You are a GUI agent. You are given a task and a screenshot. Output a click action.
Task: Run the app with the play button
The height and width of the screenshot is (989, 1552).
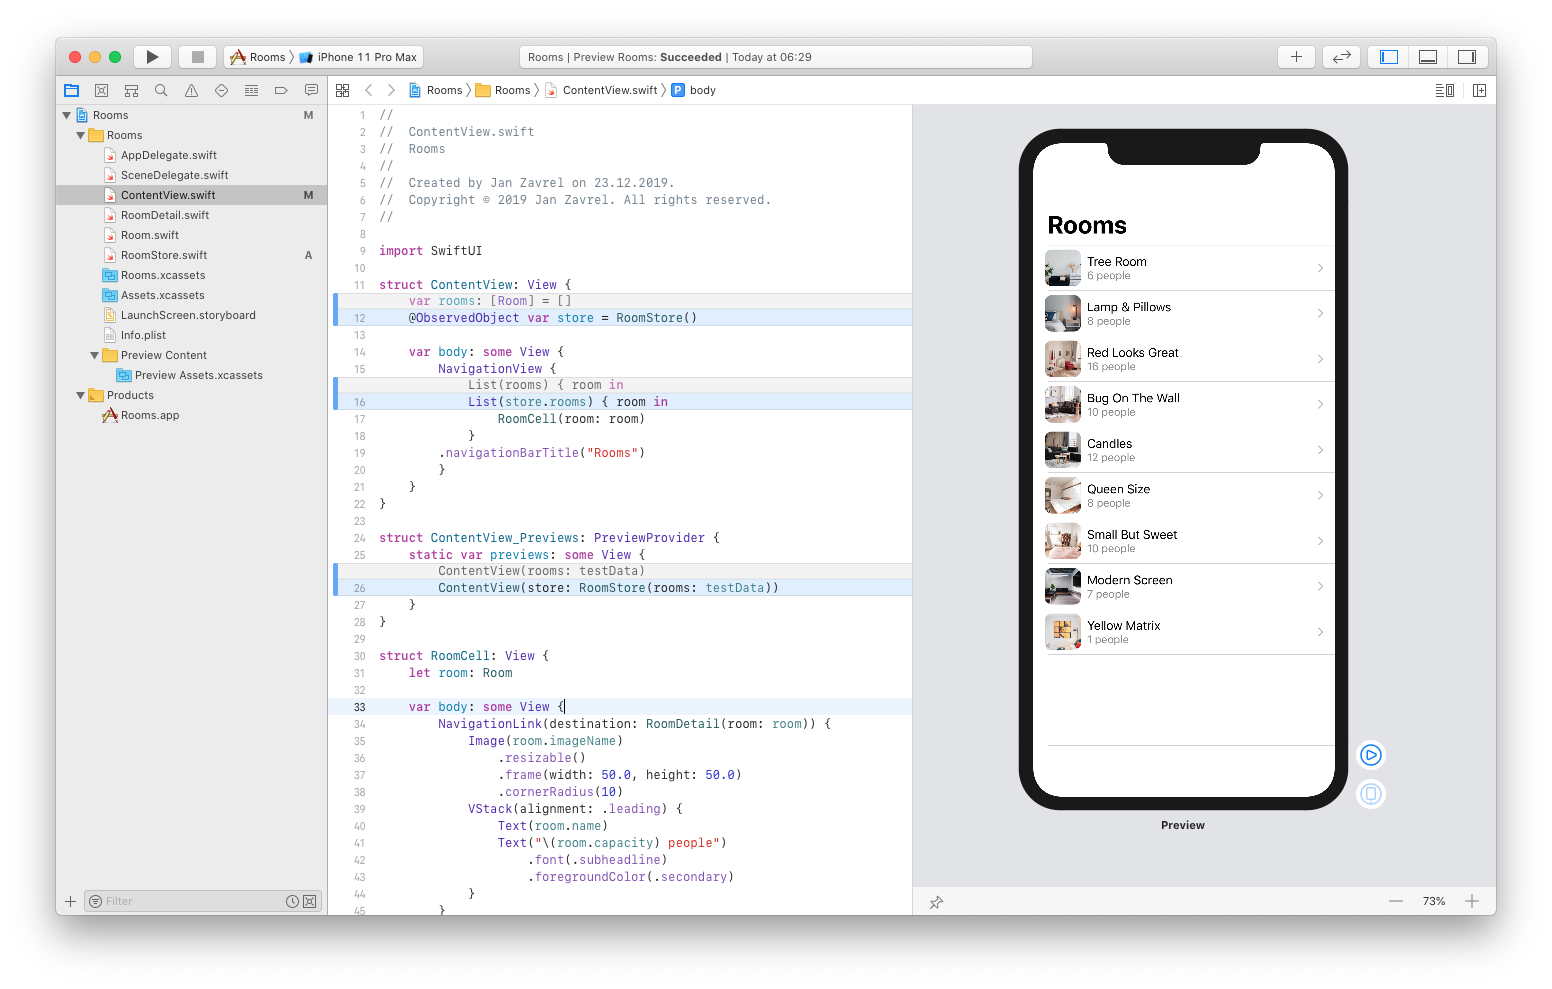[152, 56]
